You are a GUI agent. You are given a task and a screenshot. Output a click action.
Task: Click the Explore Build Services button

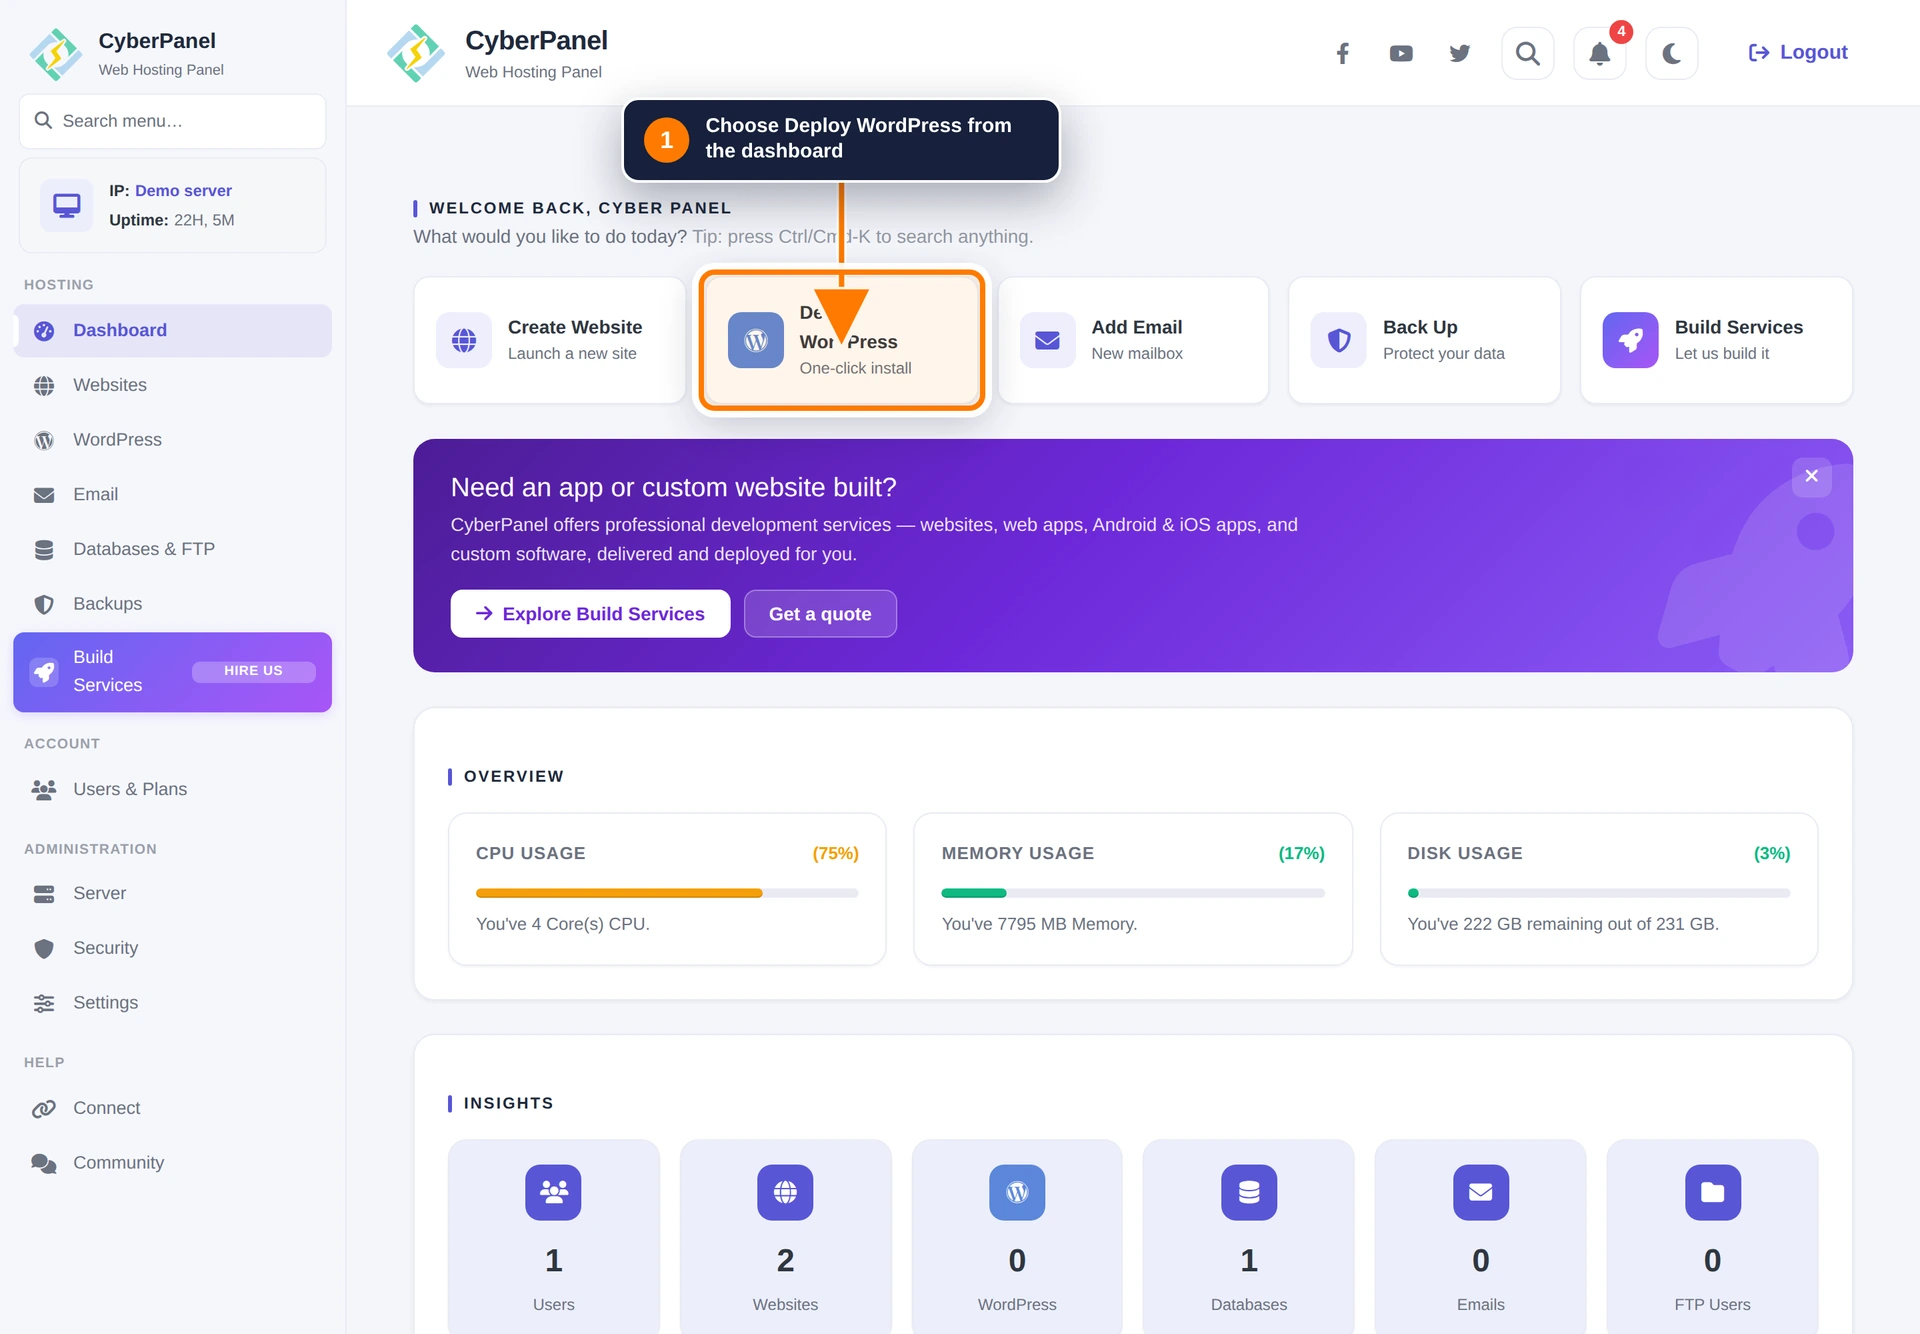click(590, 614)
